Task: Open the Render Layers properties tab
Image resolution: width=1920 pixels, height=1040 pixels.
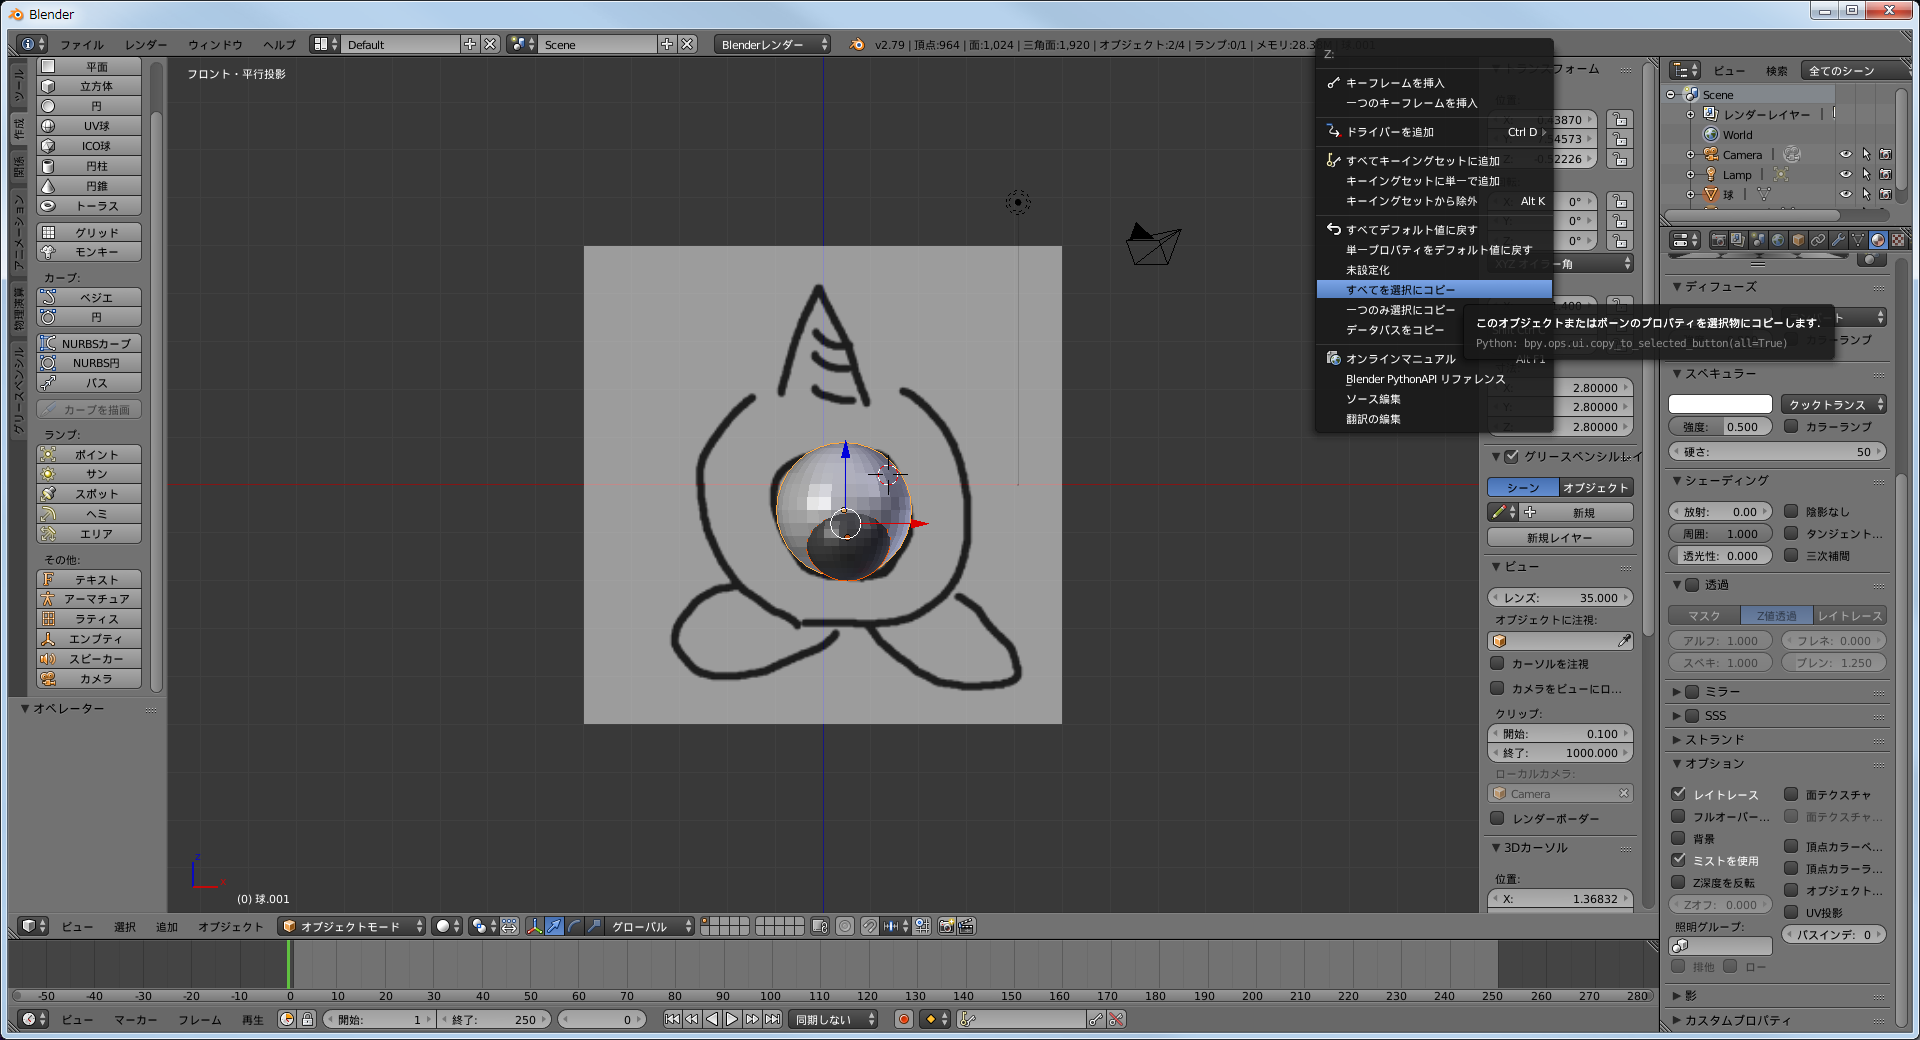Action: click(1738, 240)
